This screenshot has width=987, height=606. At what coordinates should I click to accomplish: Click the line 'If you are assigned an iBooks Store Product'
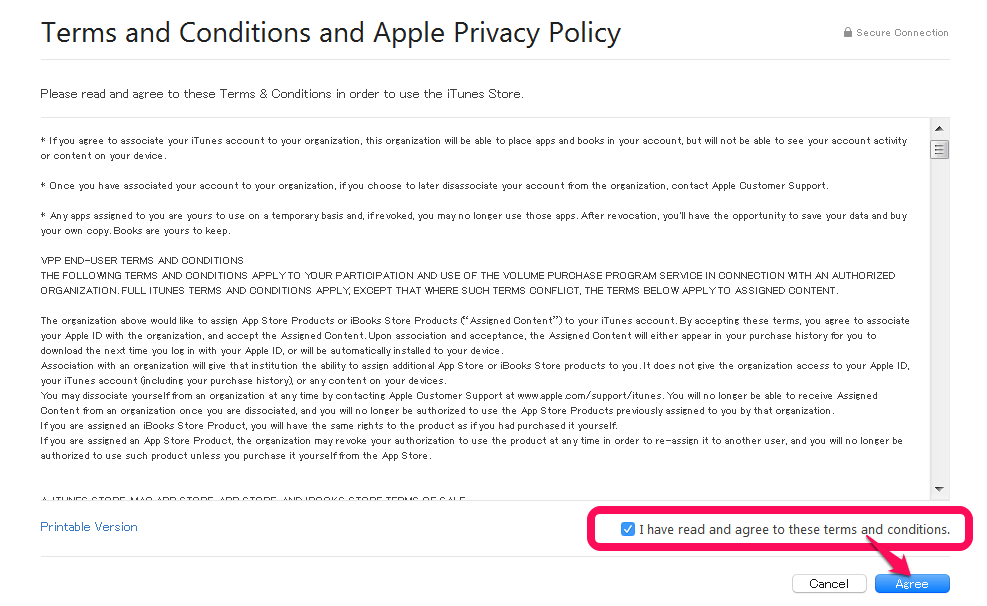pyautogui.click(x=328, y=426)
